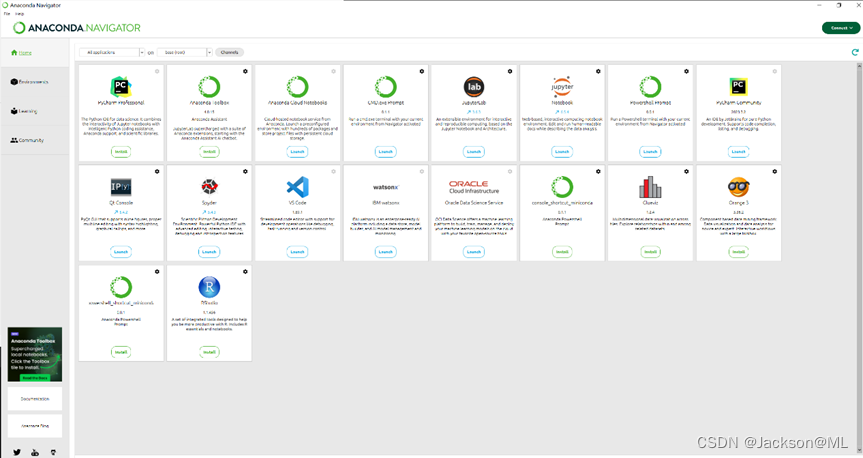Install PyCharm Professional

121,151
